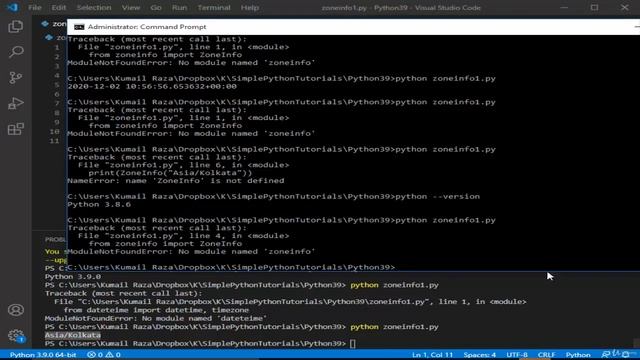Open the Search view in activity bar

[16, 52]
